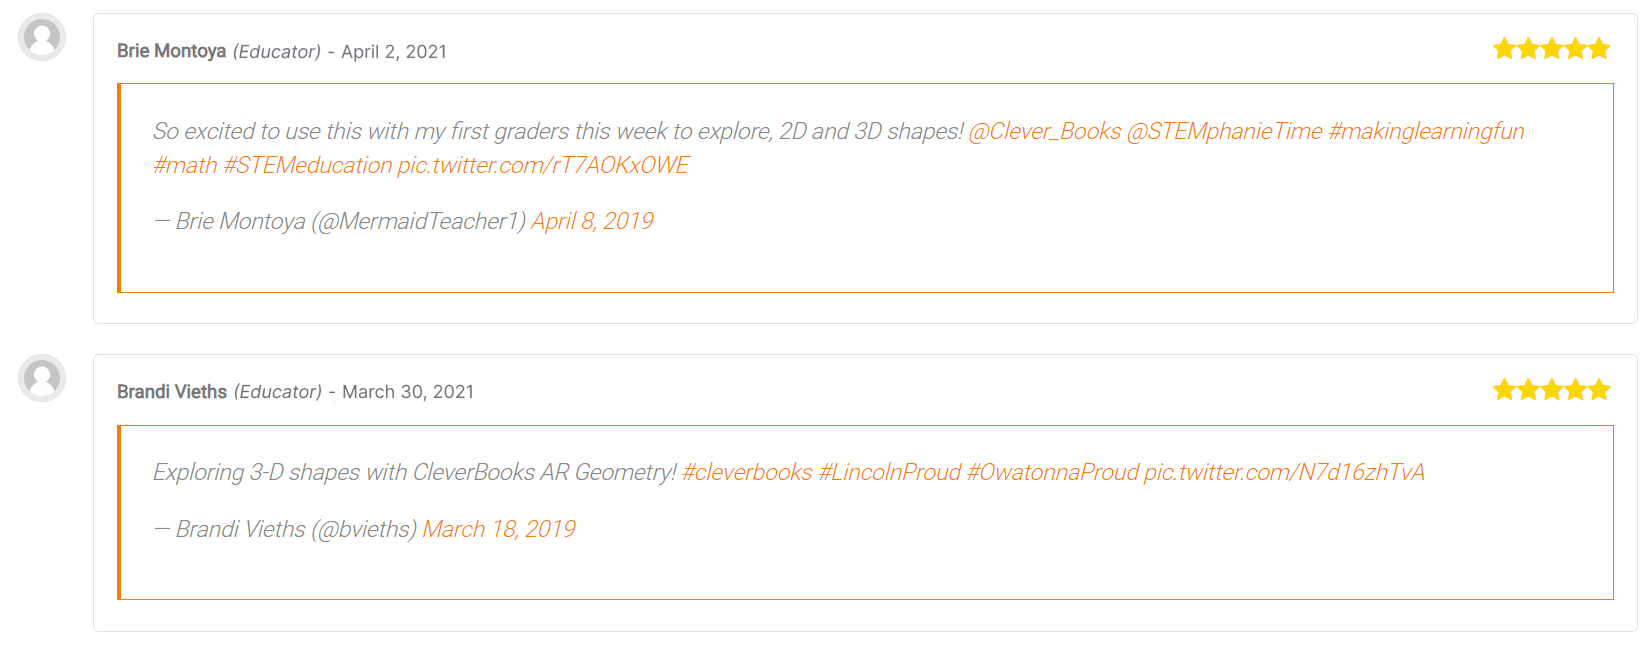
Task: Click Brie Montoya's avatar icon
Action: tap(42, 38)
